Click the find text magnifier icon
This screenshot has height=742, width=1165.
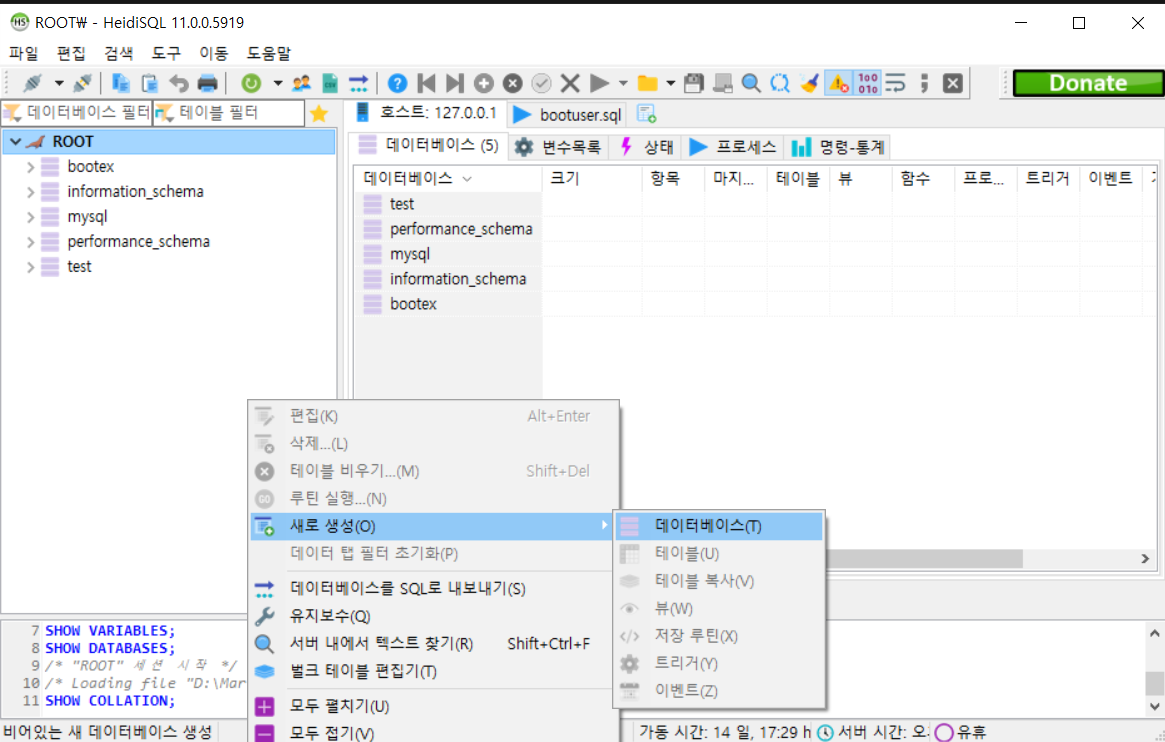pyautogui.click(x=751, y=83)
